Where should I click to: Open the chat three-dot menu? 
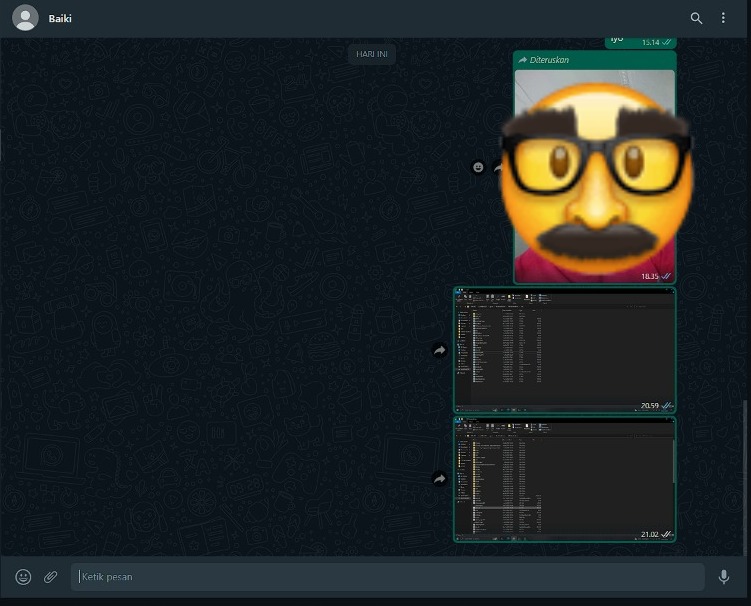pyautogui.click(x=723, y=18)
